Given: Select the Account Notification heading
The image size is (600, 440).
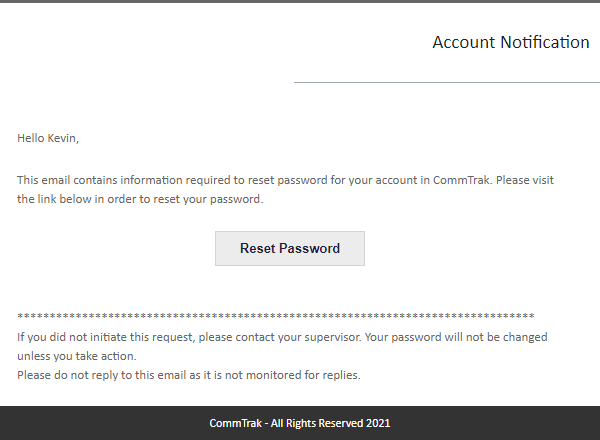Looking at the screenshot, I should tap(511, 42).
